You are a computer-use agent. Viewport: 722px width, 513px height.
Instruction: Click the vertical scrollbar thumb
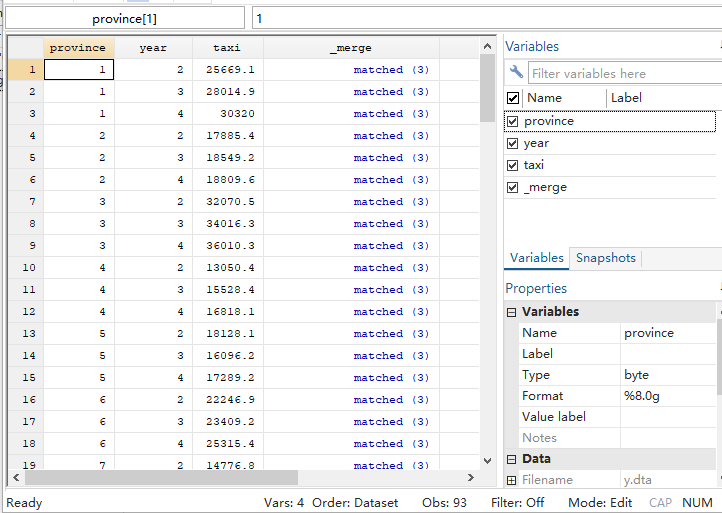487,87
